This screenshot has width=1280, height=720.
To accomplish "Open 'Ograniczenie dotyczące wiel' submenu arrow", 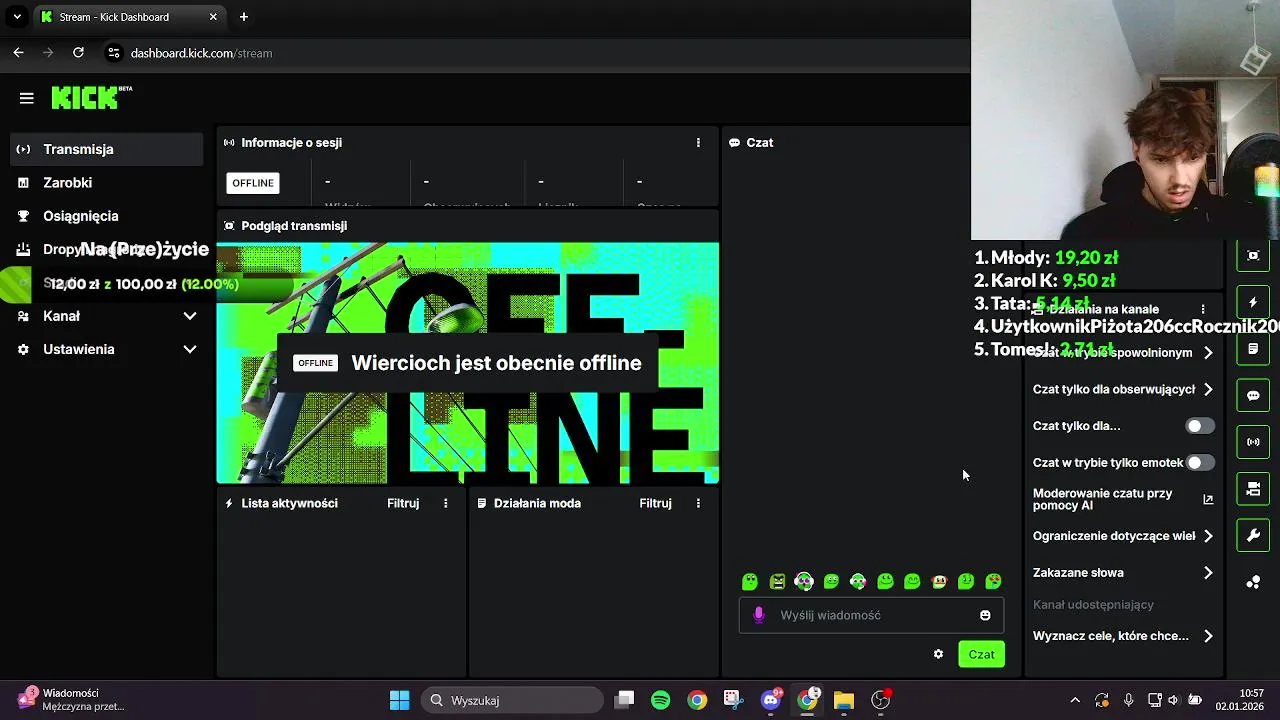I will pos(1208,536).
